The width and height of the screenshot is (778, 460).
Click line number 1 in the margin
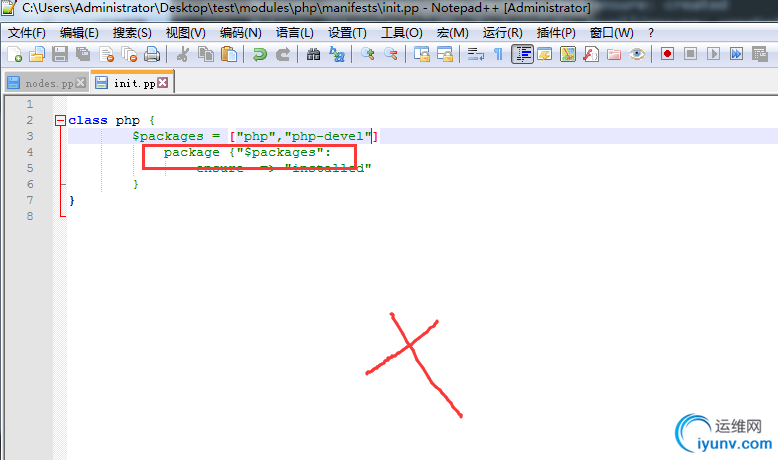(30, 104)
